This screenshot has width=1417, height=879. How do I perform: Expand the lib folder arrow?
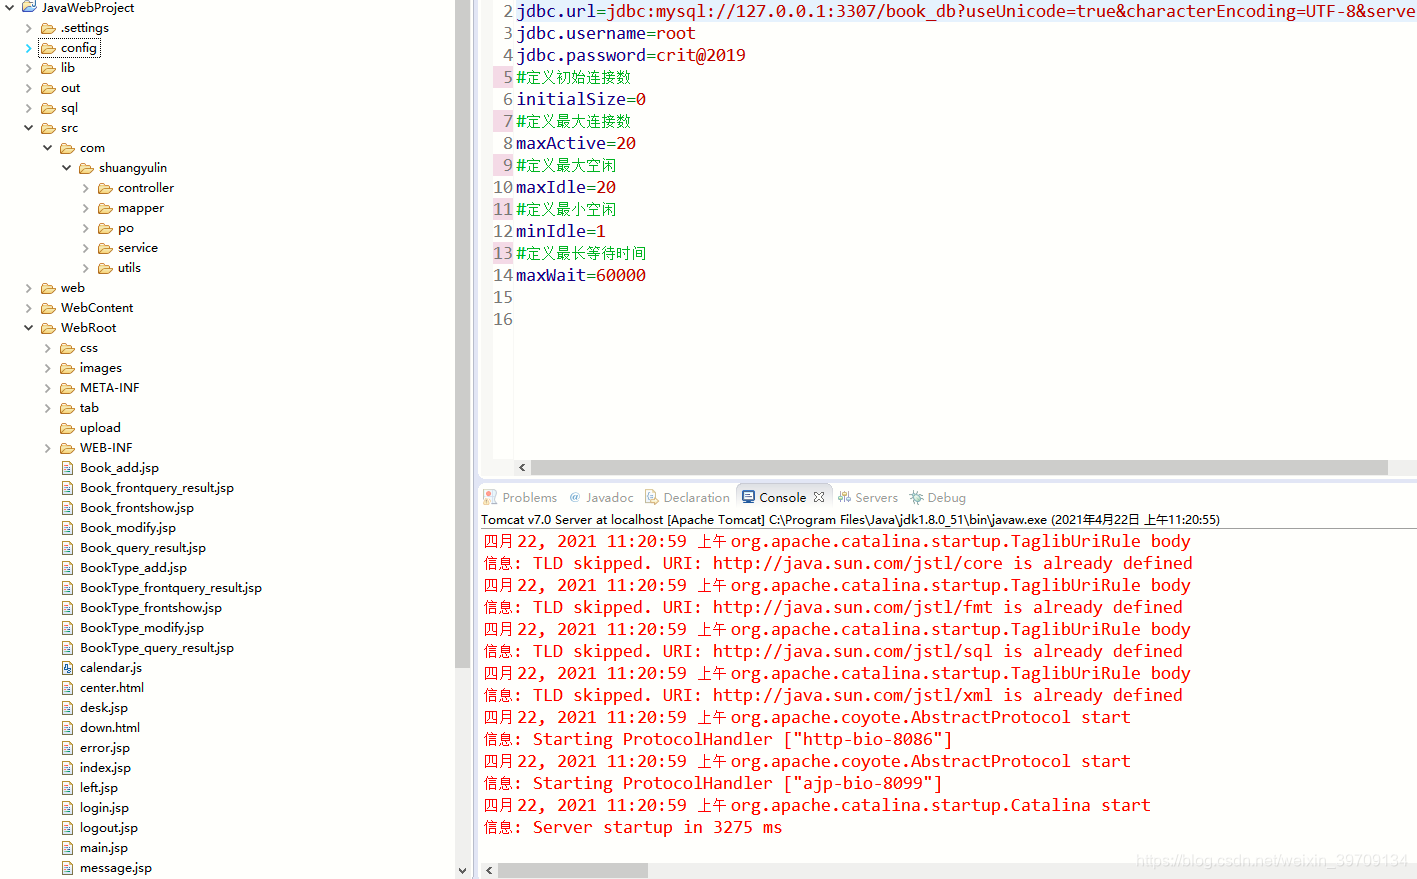[x=29, y=68]
